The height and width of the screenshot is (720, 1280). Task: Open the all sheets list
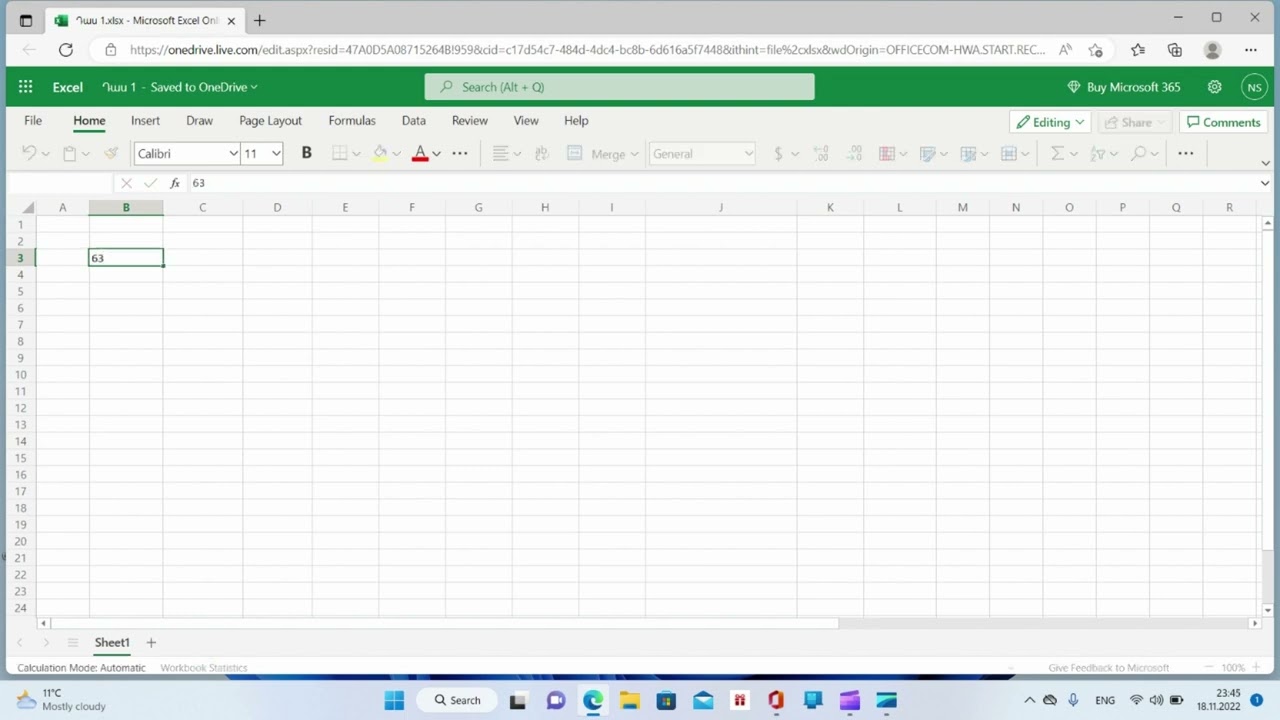72,642
